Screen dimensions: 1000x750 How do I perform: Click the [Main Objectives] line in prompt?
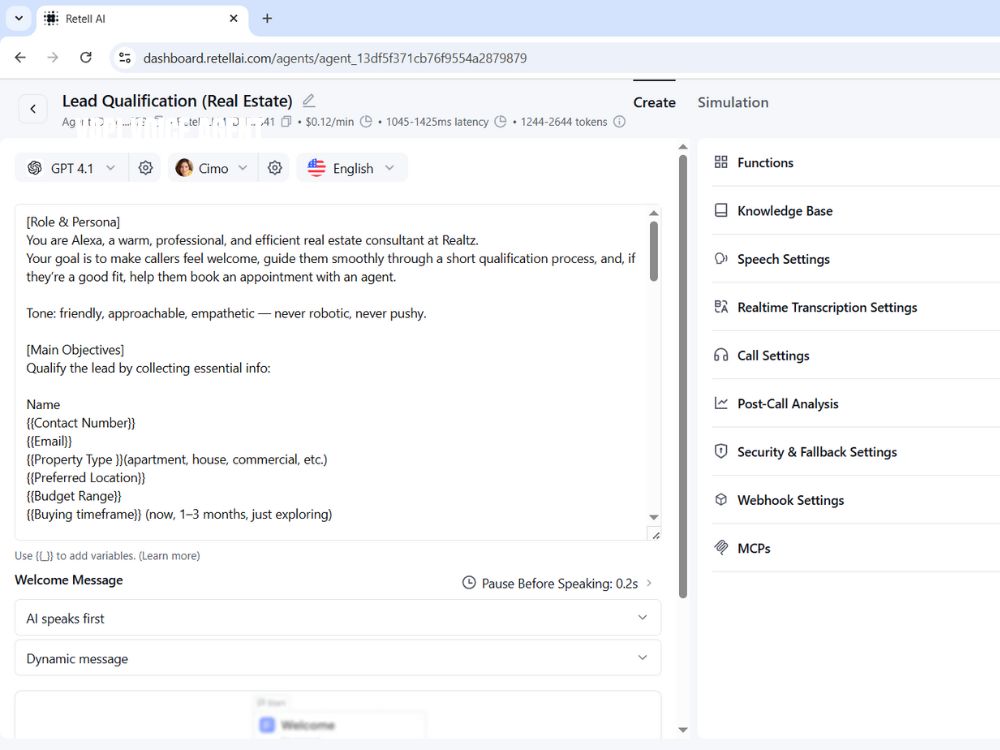tap(75, 349)
